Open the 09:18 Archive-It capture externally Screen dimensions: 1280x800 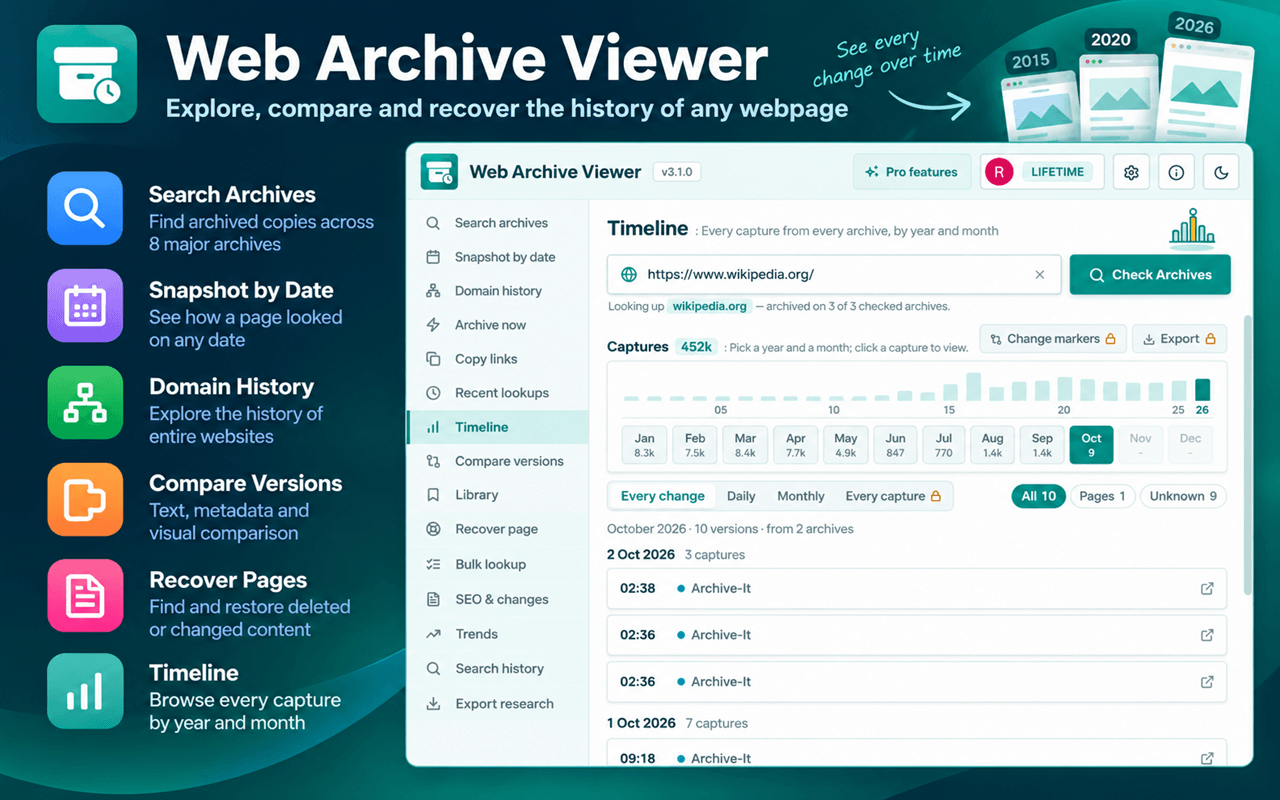1207,758
